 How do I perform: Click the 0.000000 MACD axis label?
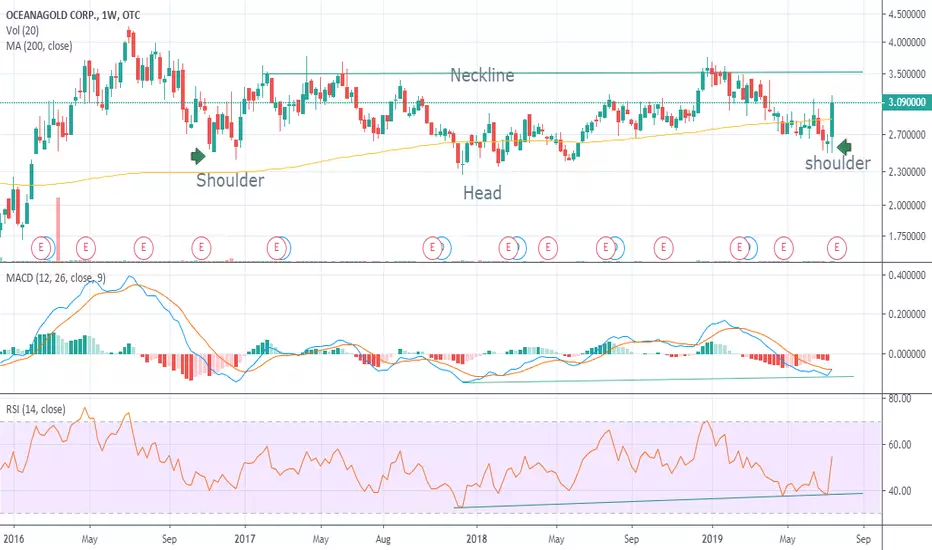point(907,354)
